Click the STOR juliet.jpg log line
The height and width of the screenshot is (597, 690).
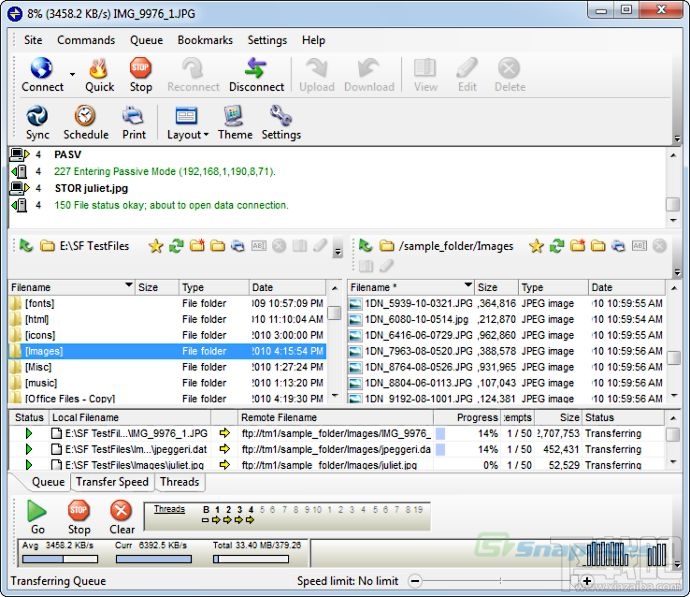click(91, 188)
